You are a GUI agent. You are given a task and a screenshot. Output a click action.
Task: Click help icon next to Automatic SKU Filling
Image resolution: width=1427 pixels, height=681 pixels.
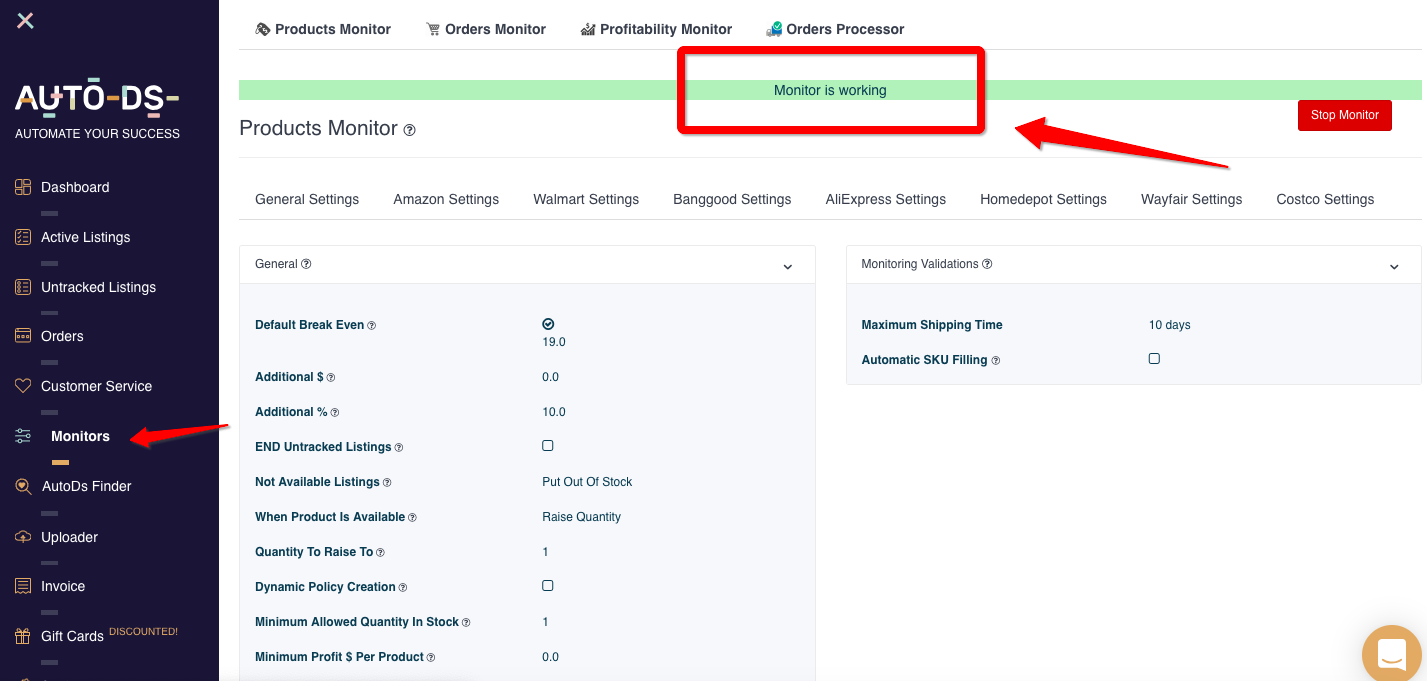tap(995, 361)
